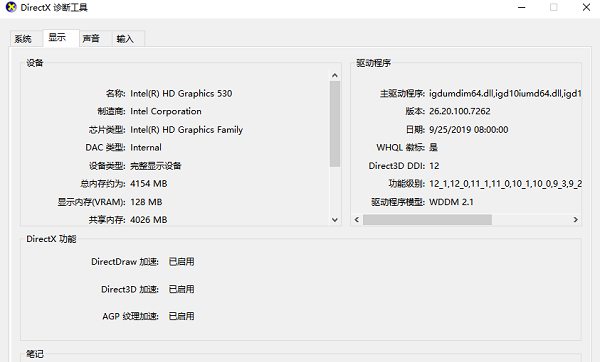The height and width of the screenshot is (362, 600).
Task: Click driver panel scroll right arrow
Action: coord(576,220)
